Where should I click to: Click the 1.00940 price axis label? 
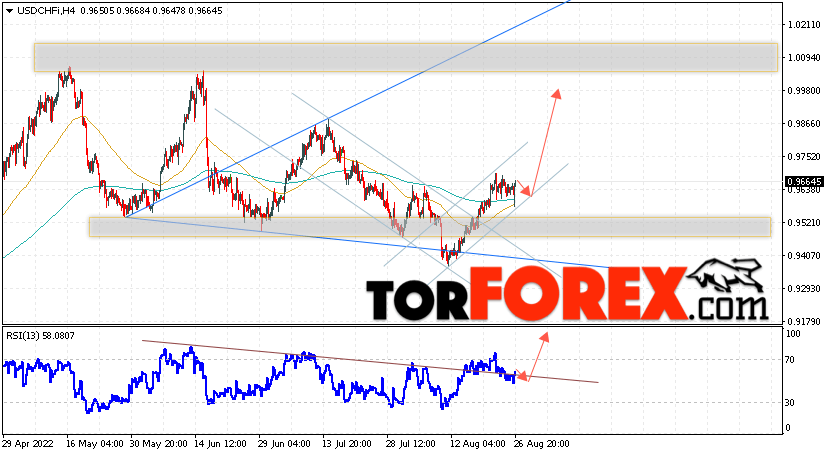(x=804, y=58)
